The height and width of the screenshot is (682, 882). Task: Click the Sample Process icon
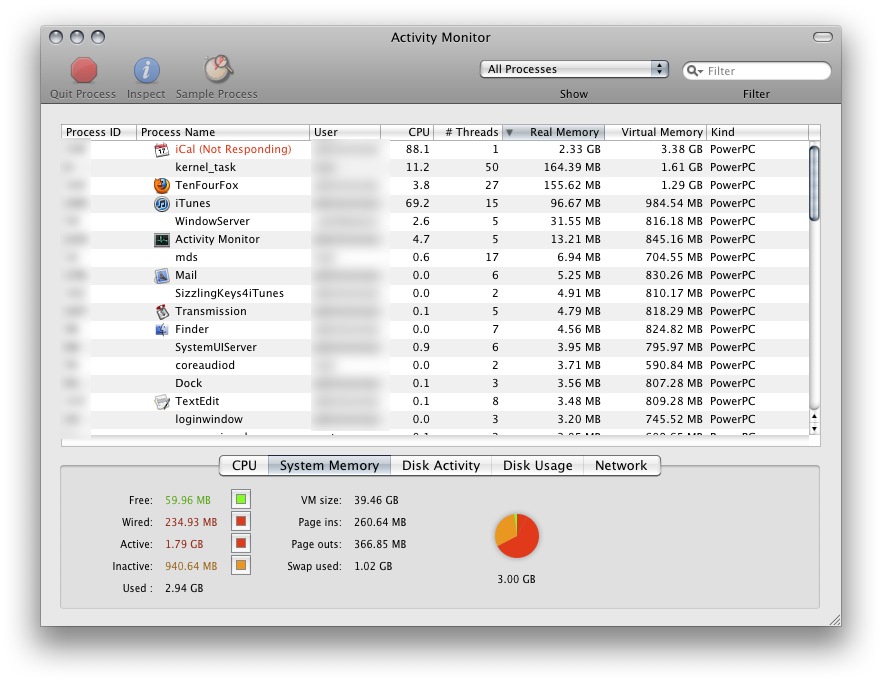tap(218, 69)
